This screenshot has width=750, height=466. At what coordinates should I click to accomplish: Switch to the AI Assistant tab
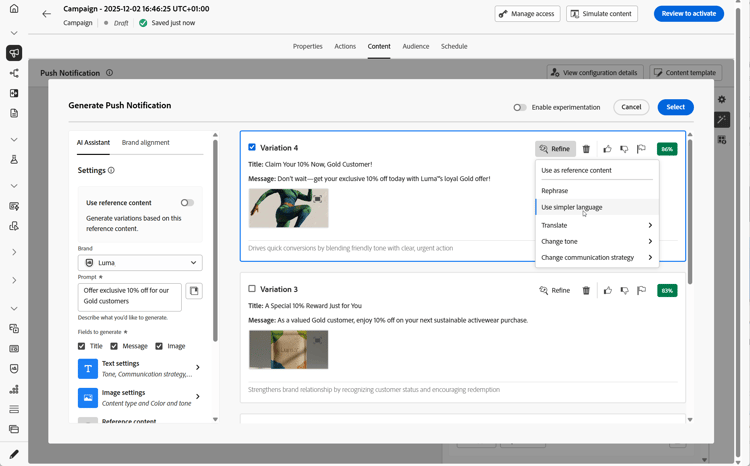93,143
